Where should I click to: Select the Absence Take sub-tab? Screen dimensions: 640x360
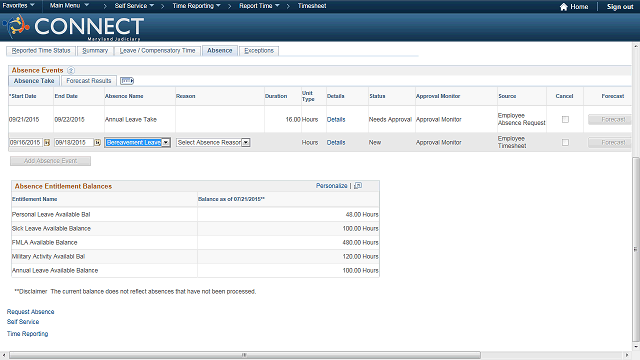click(34, 81)
